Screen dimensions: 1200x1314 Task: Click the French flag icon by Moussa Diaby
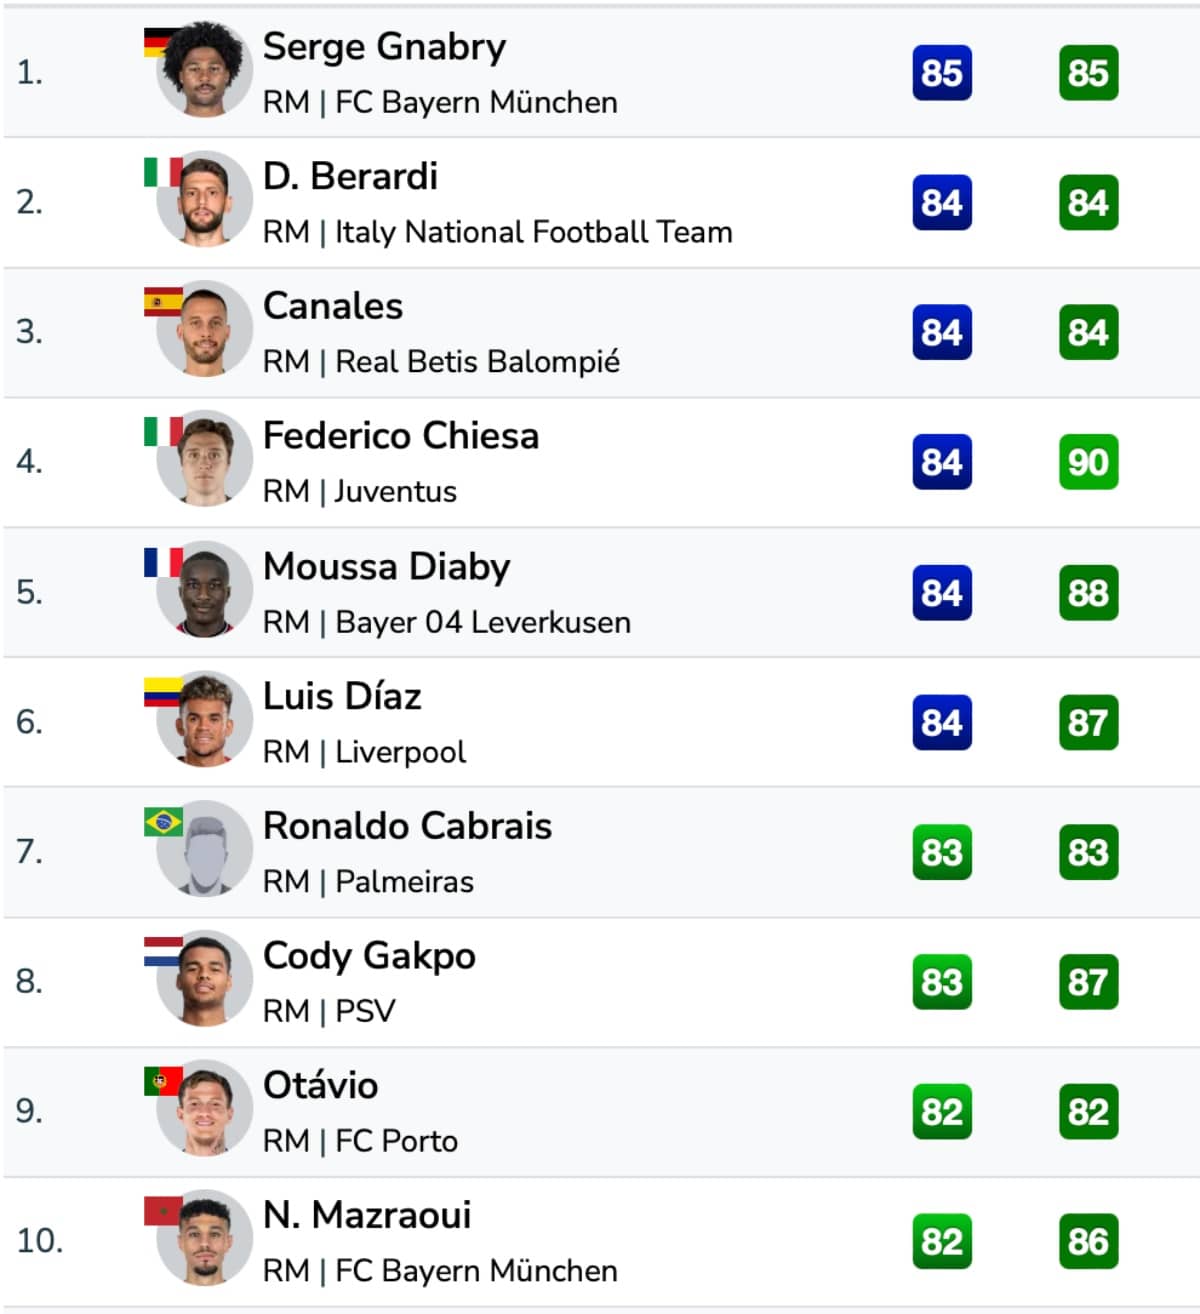click(x=163, y=562)
